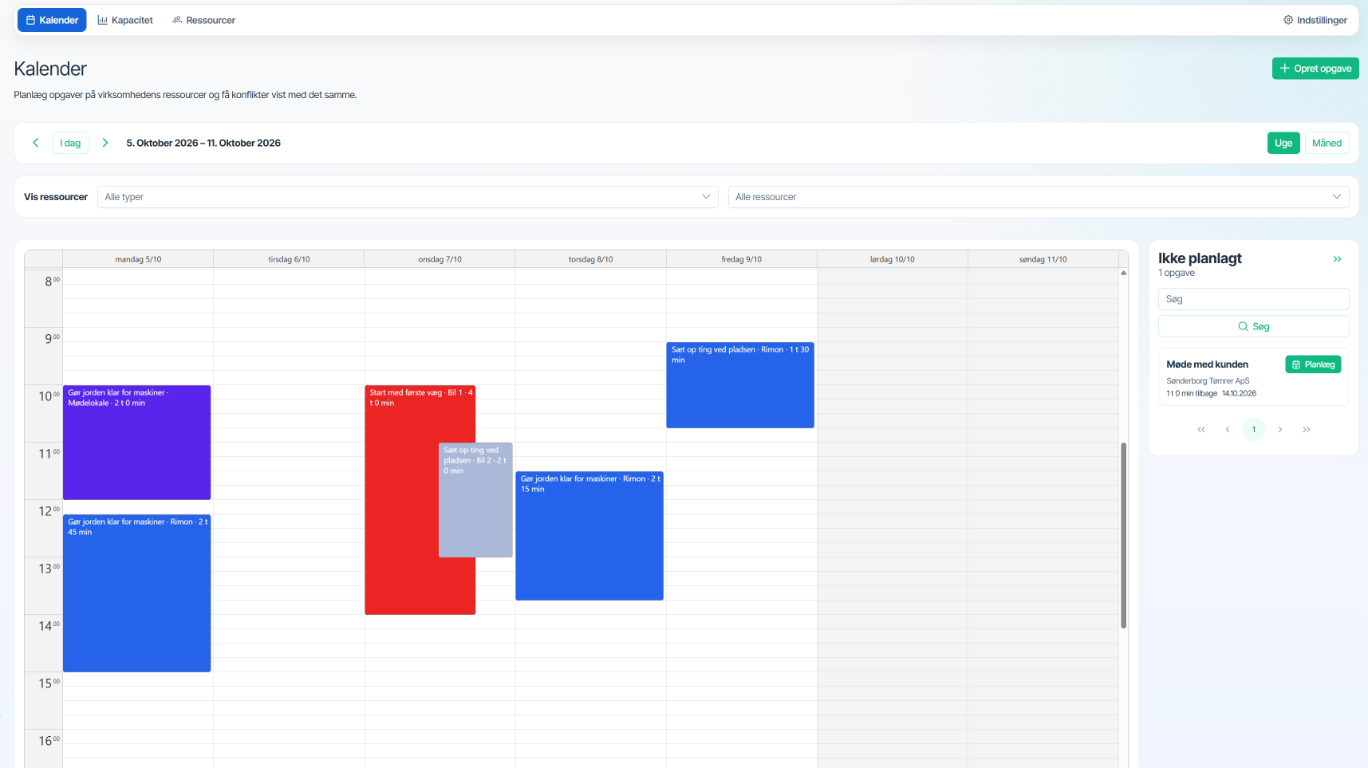Open grey Bil 2 event on Wednesday
This screenshot has width=1368, height=768.
476,500
